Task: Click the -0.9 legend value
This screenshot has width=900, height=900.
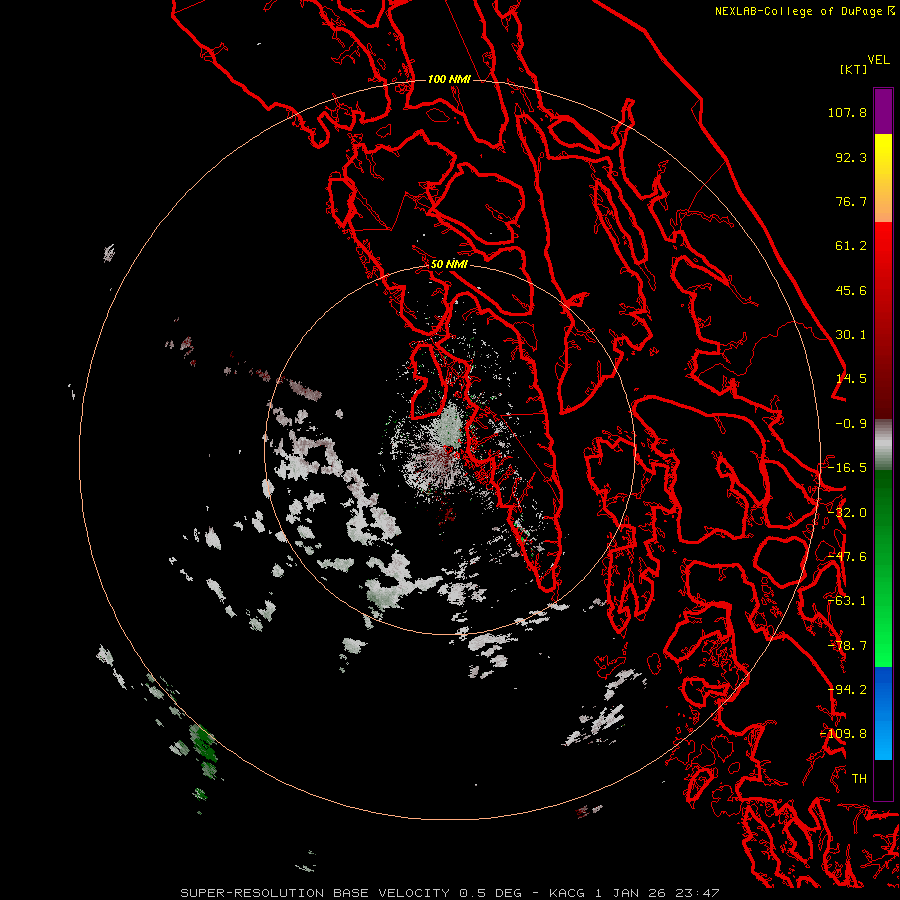Action: point(851,424)
